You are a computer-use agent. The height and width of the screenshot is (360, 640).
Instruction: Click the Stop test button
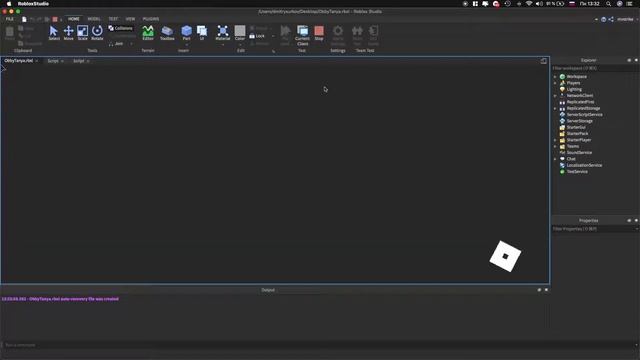pos(319,33)
